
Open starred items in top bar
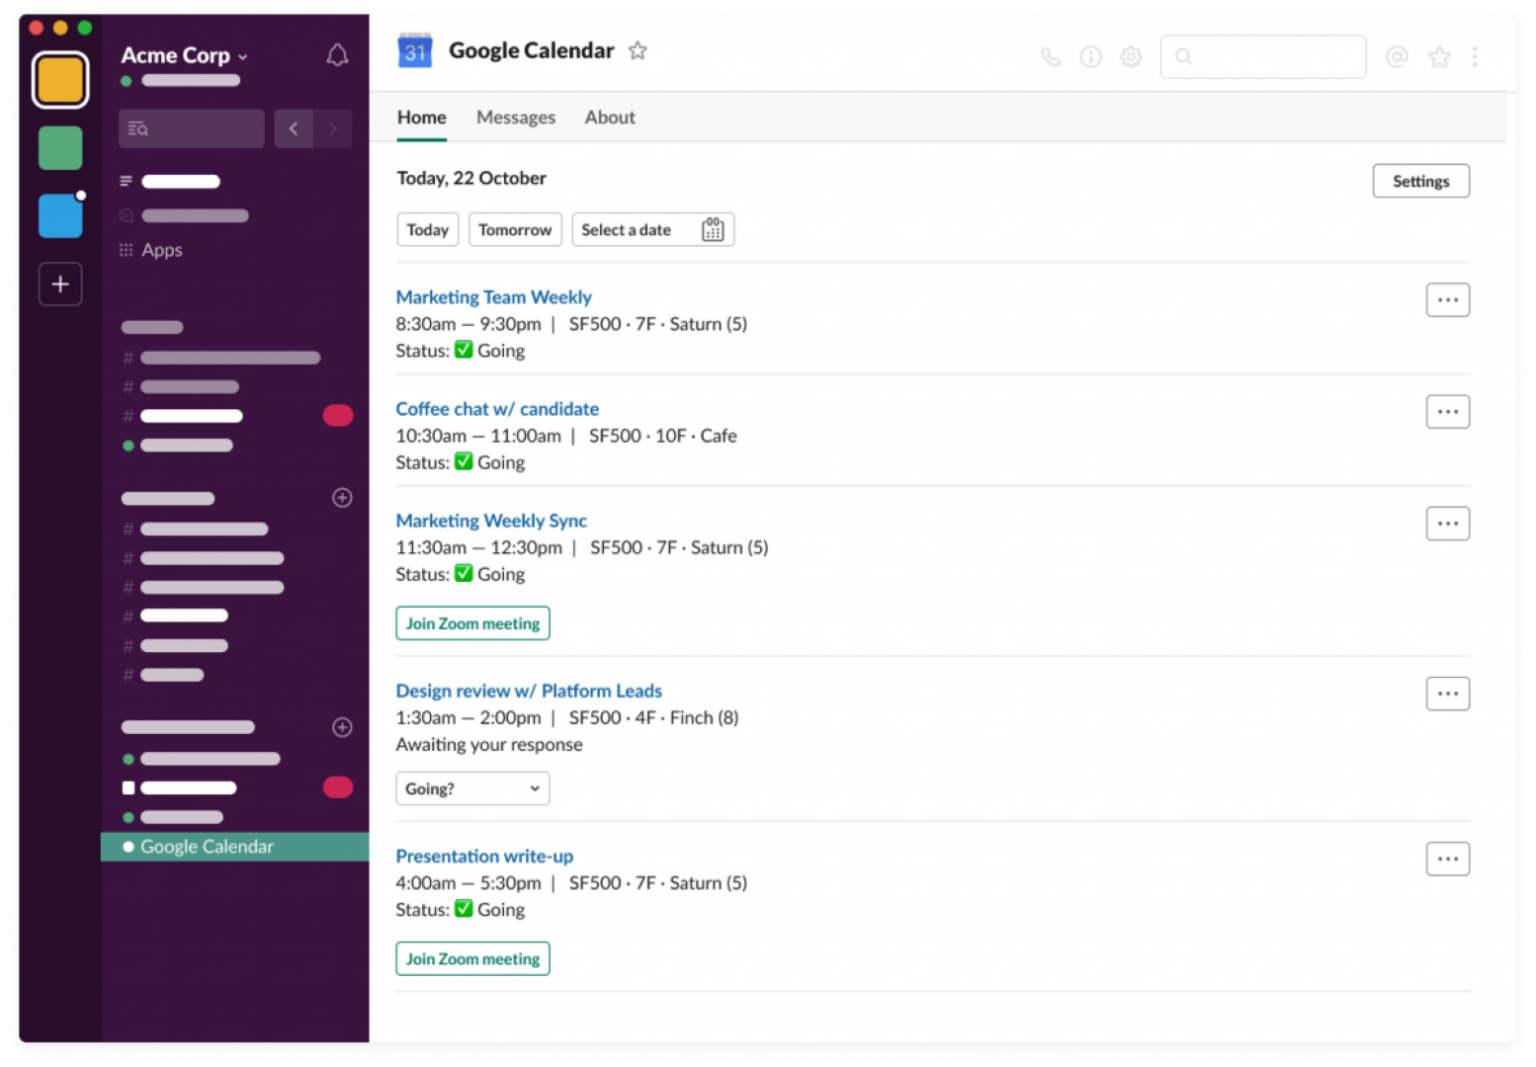(x=1439, y=57)
